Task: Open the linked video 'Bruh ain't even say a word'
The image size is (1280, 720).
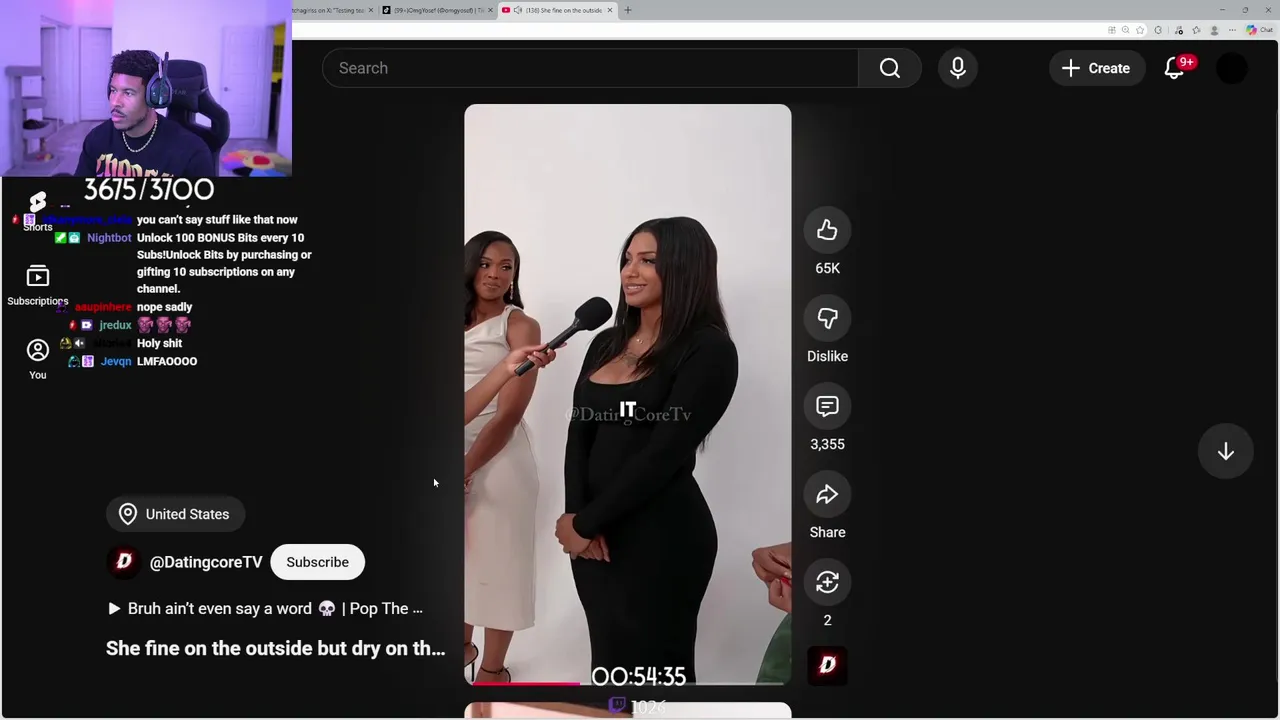Action: (x=265, y=608)
